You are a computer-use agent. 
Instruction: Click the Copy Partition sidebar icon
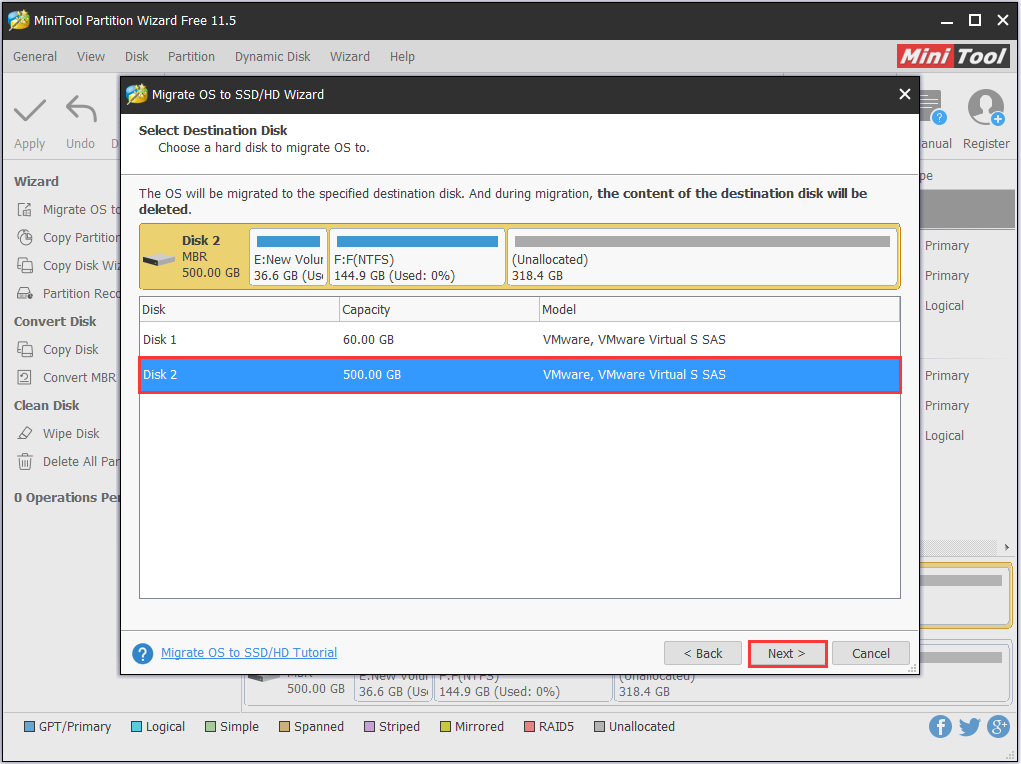25,238
